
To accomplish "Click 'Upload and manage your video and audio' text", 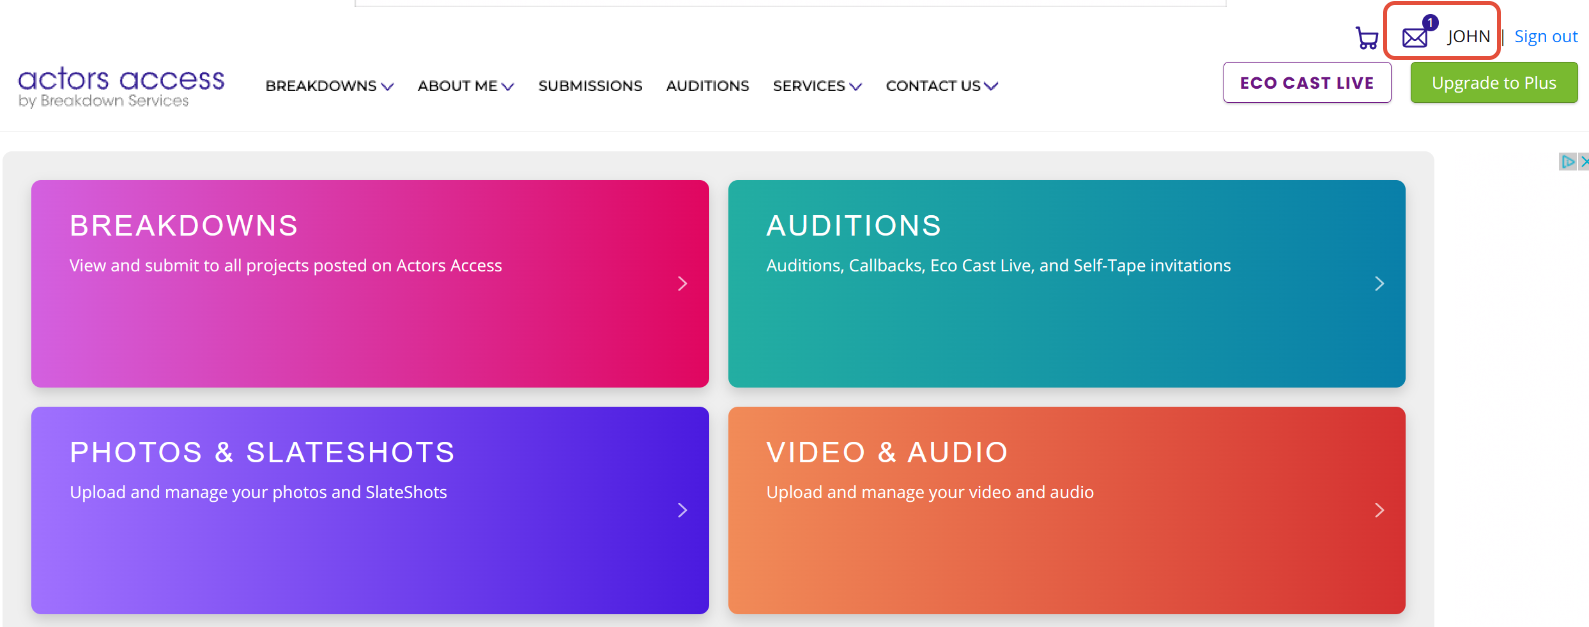I will [x=930, y=493].
